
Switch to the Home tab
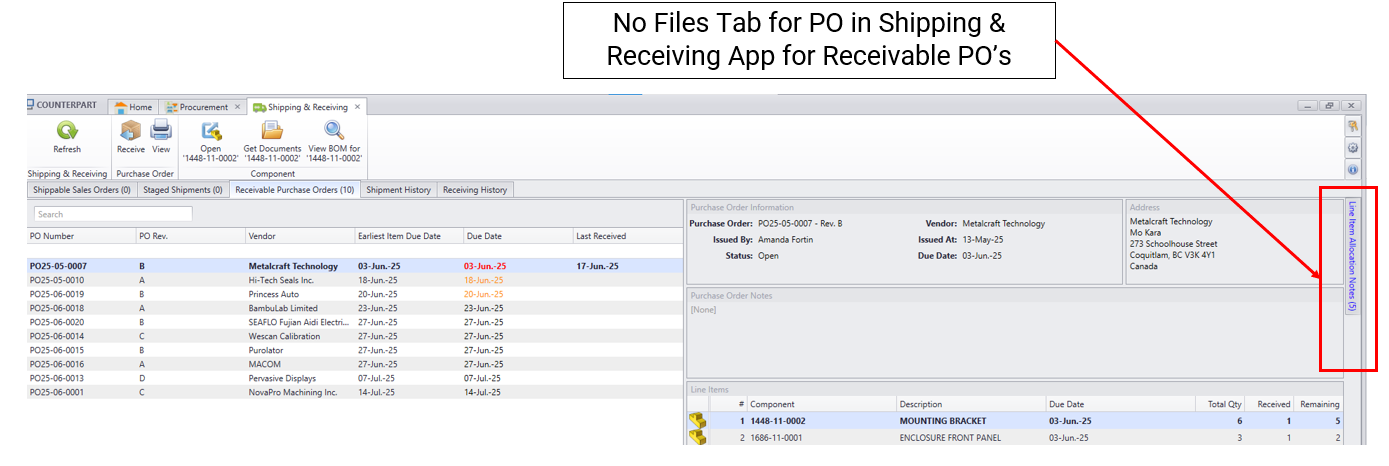point(134,107)
